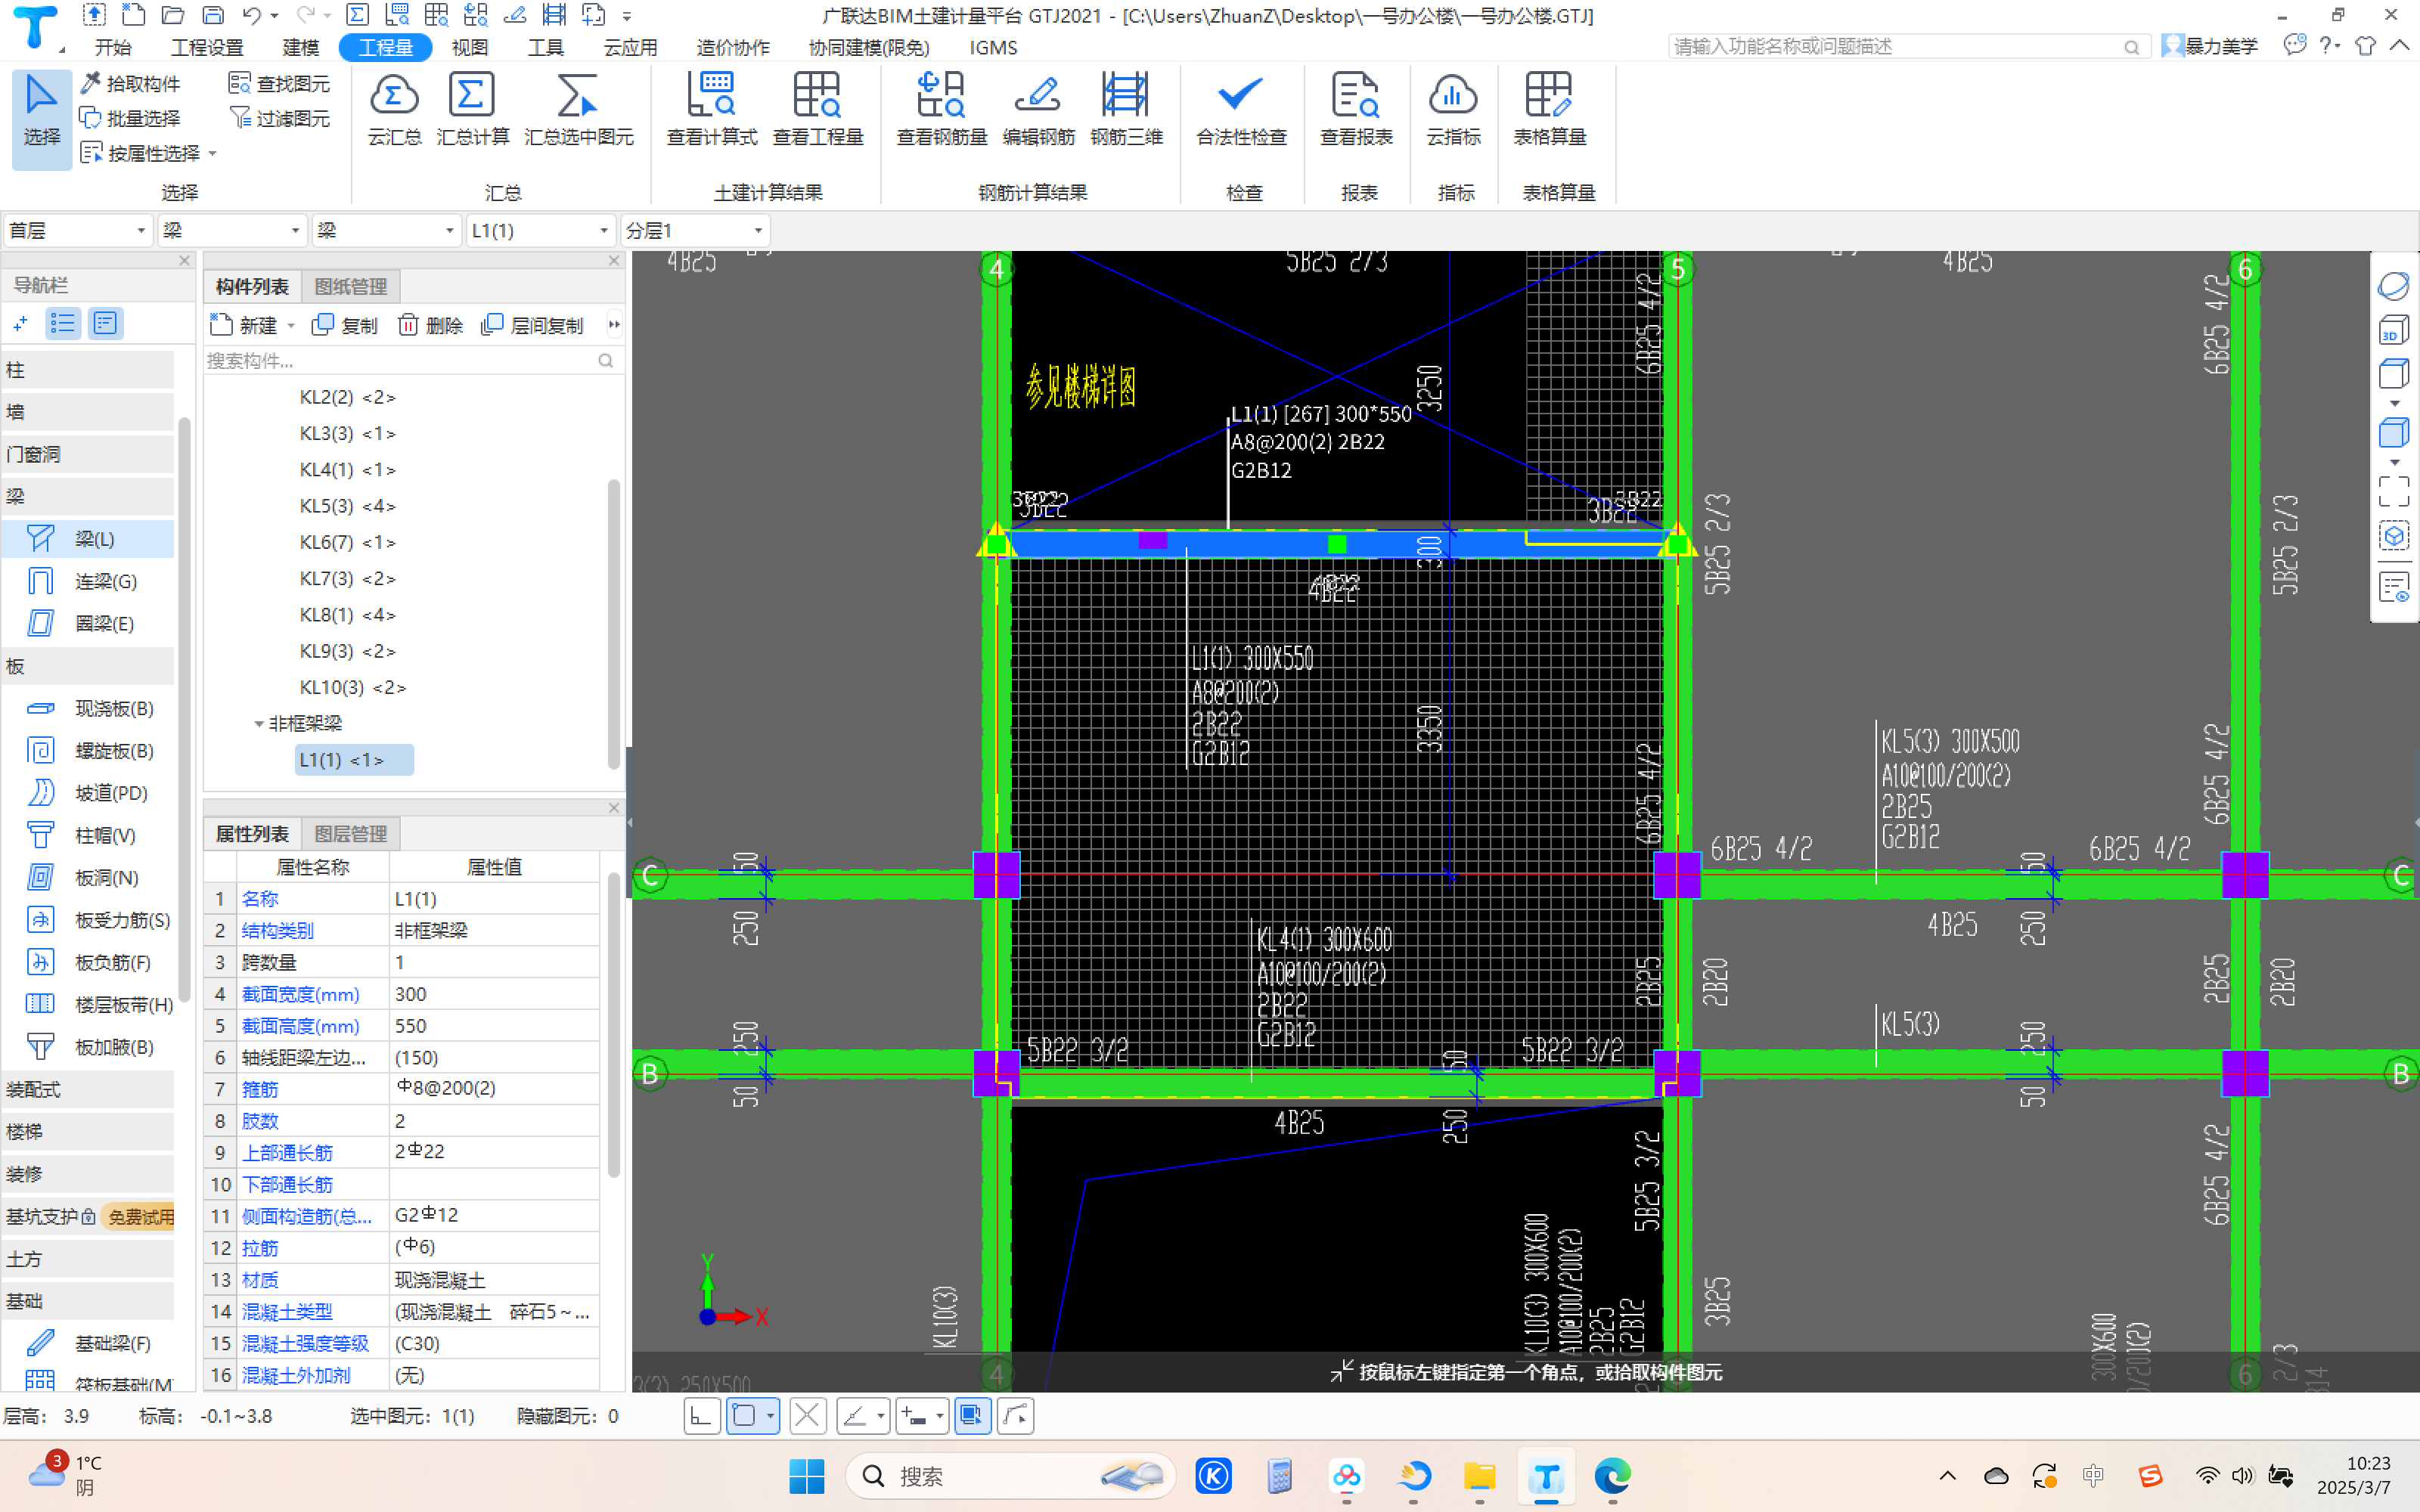Open 查看计算式 tool
The width and height of the screenshot is (2420, 1512).
coord(711,110)
